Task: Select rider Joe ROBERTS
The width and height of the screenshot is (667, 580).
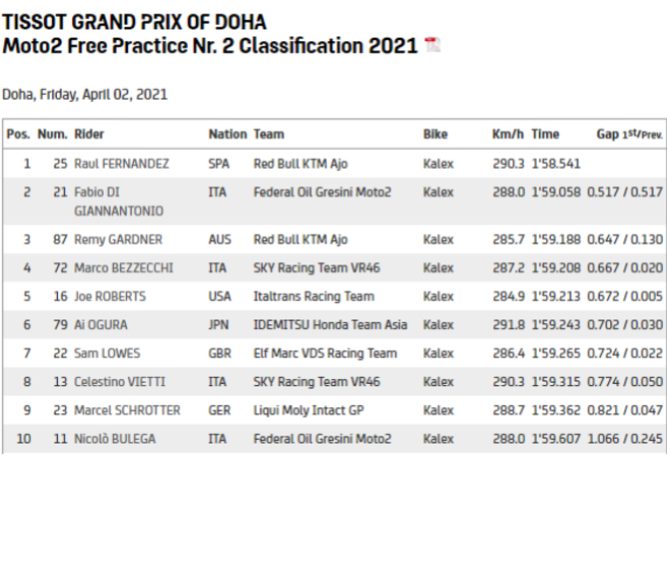Action: click(111, 297)
